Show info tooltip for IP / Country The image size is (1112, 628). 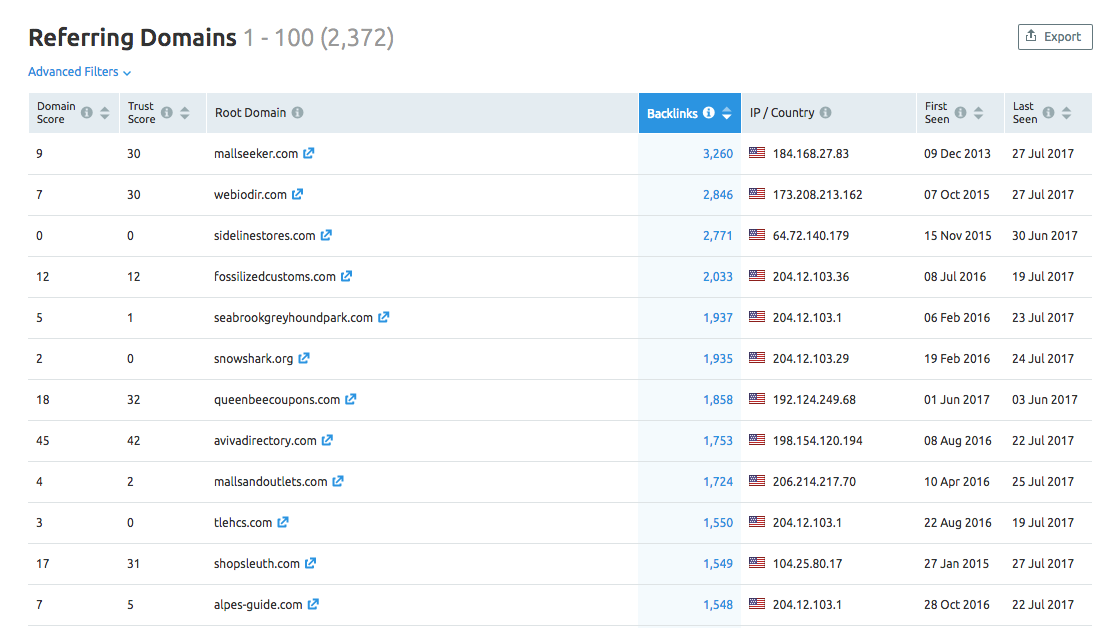point(825,113)
